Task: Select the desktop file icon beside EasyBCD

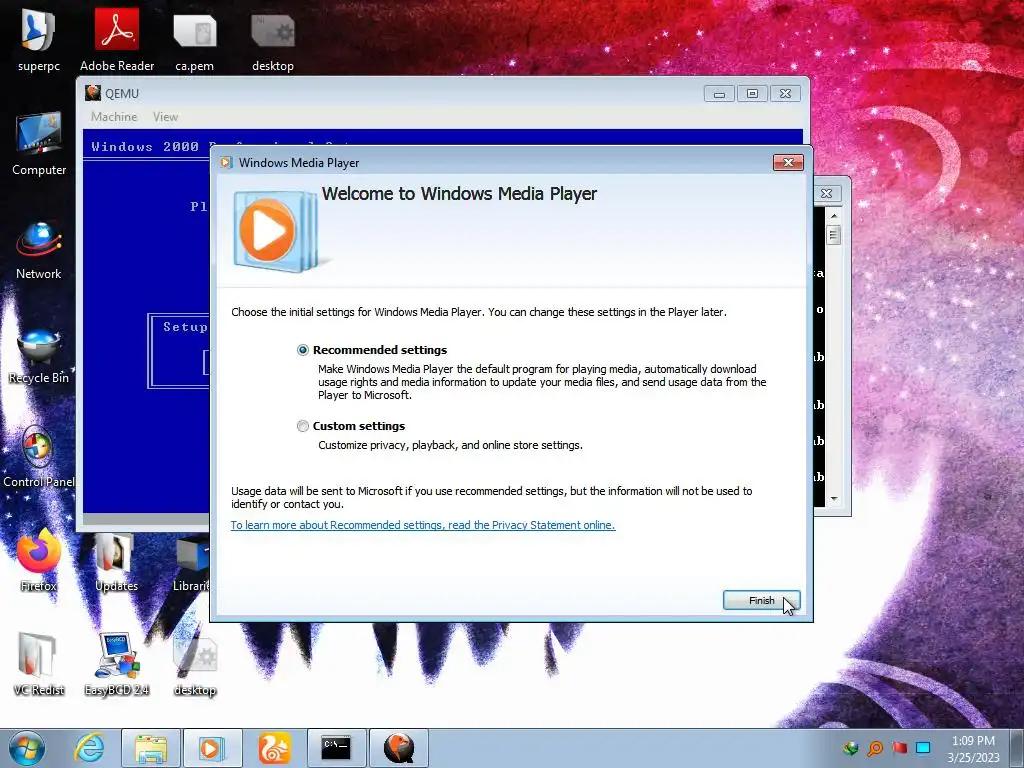Action: tap(195, 666)
